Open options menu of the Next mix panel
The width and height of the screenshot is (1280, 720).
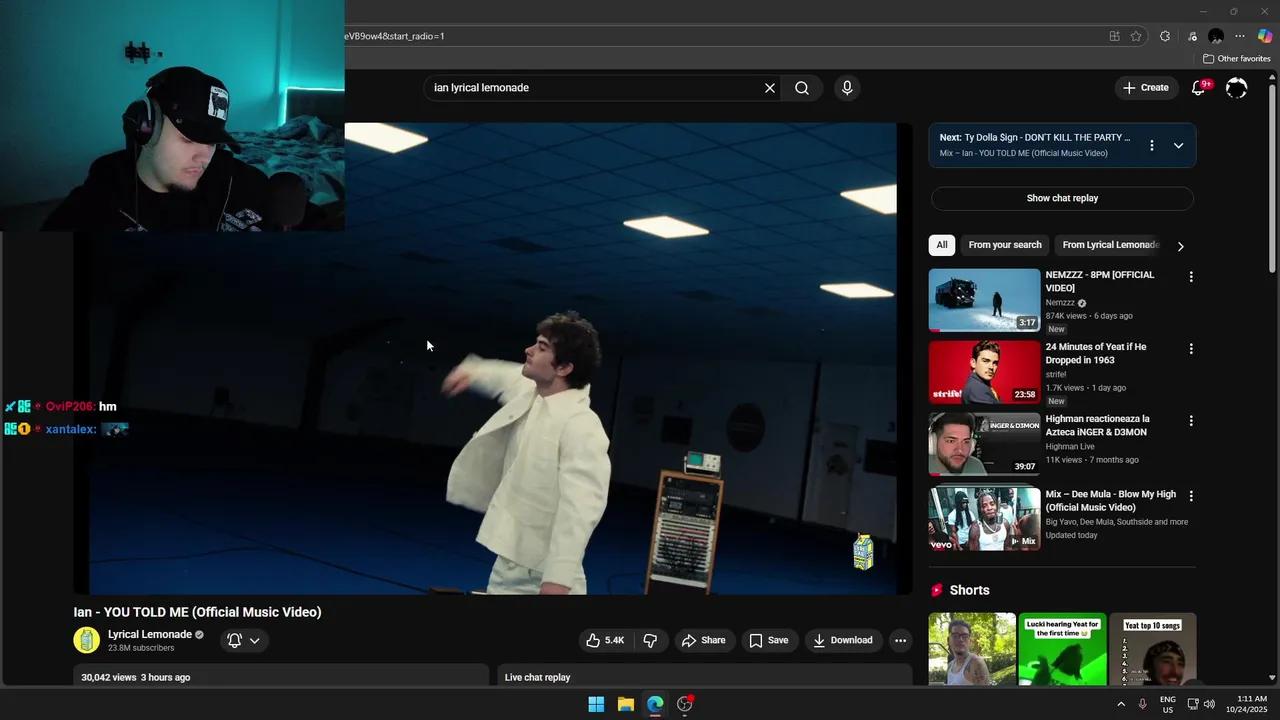pos(1152,145)
